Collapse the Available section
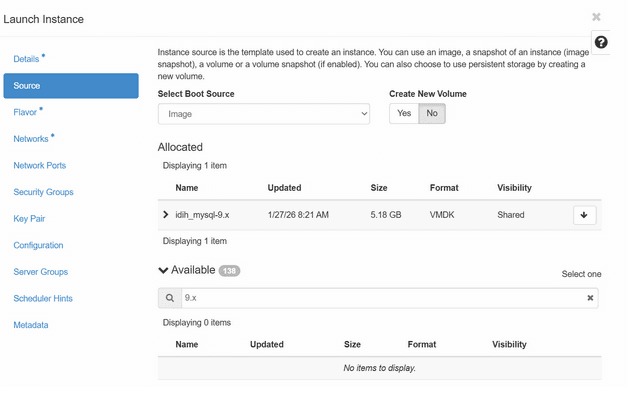The width and height of the screenshot is (636, 393). (x=163, y=270)
